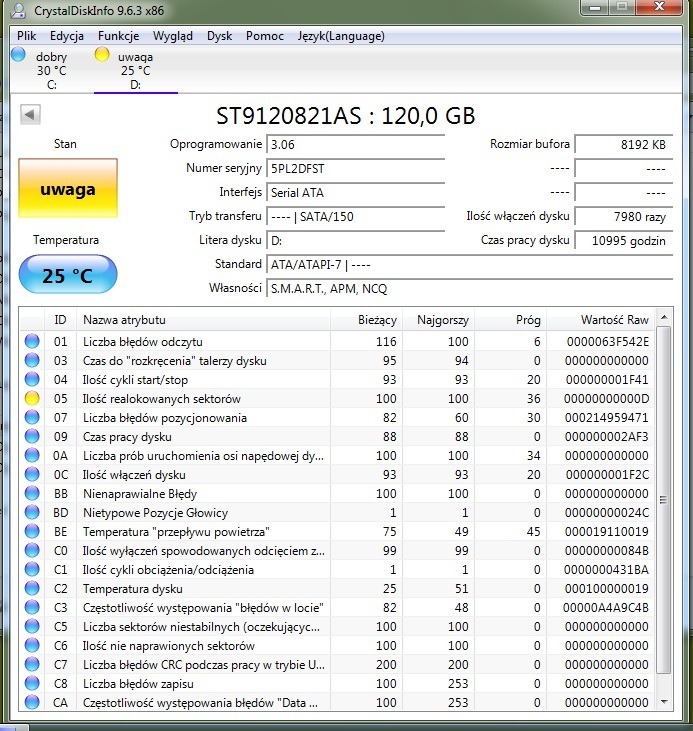The width and height of the screenshot is (693, 731).
Task: Select the 'Ilość realokowanych sektorów' row
Action: (200, 399)
